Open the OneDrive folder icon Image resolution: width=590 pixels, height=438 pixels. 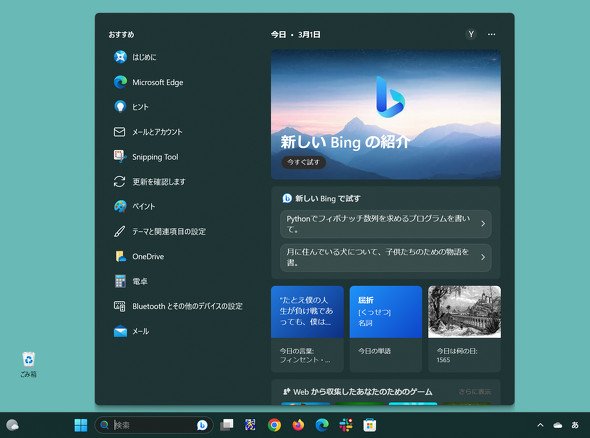point(120,256)
